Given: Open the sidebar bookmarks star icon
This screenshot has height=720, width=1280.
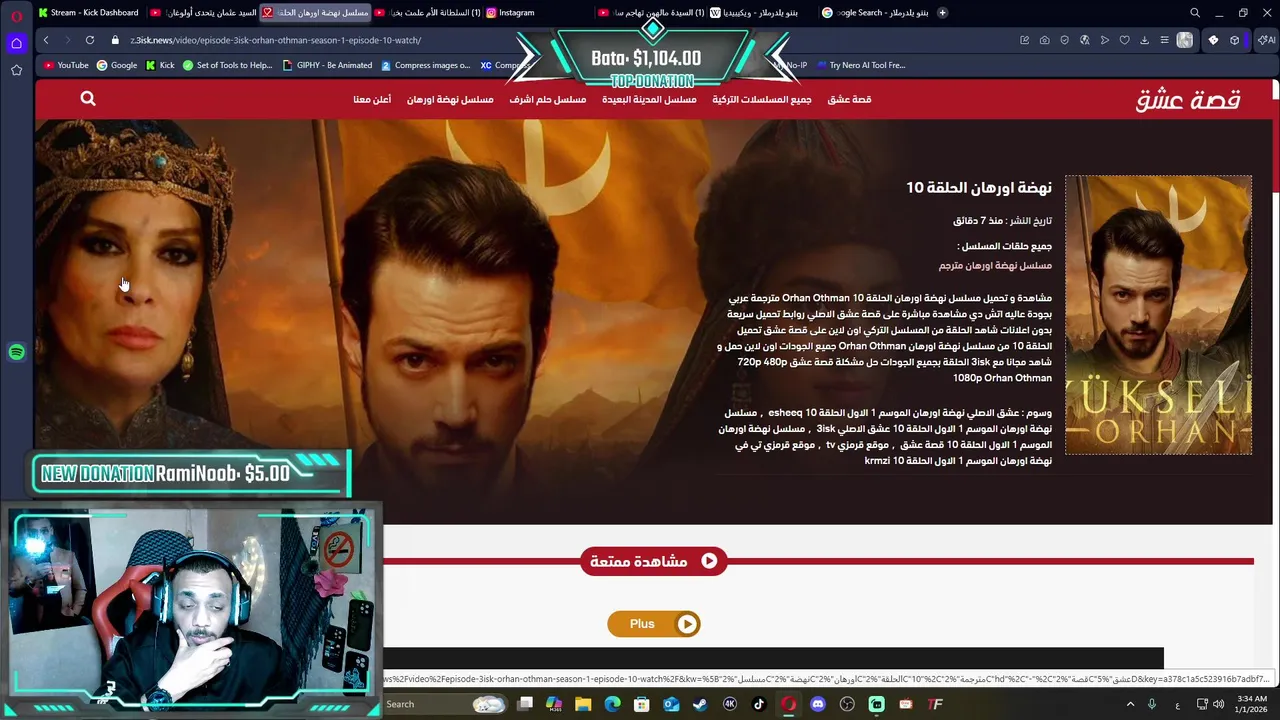Looking at the screenshot, I should 16,70.
